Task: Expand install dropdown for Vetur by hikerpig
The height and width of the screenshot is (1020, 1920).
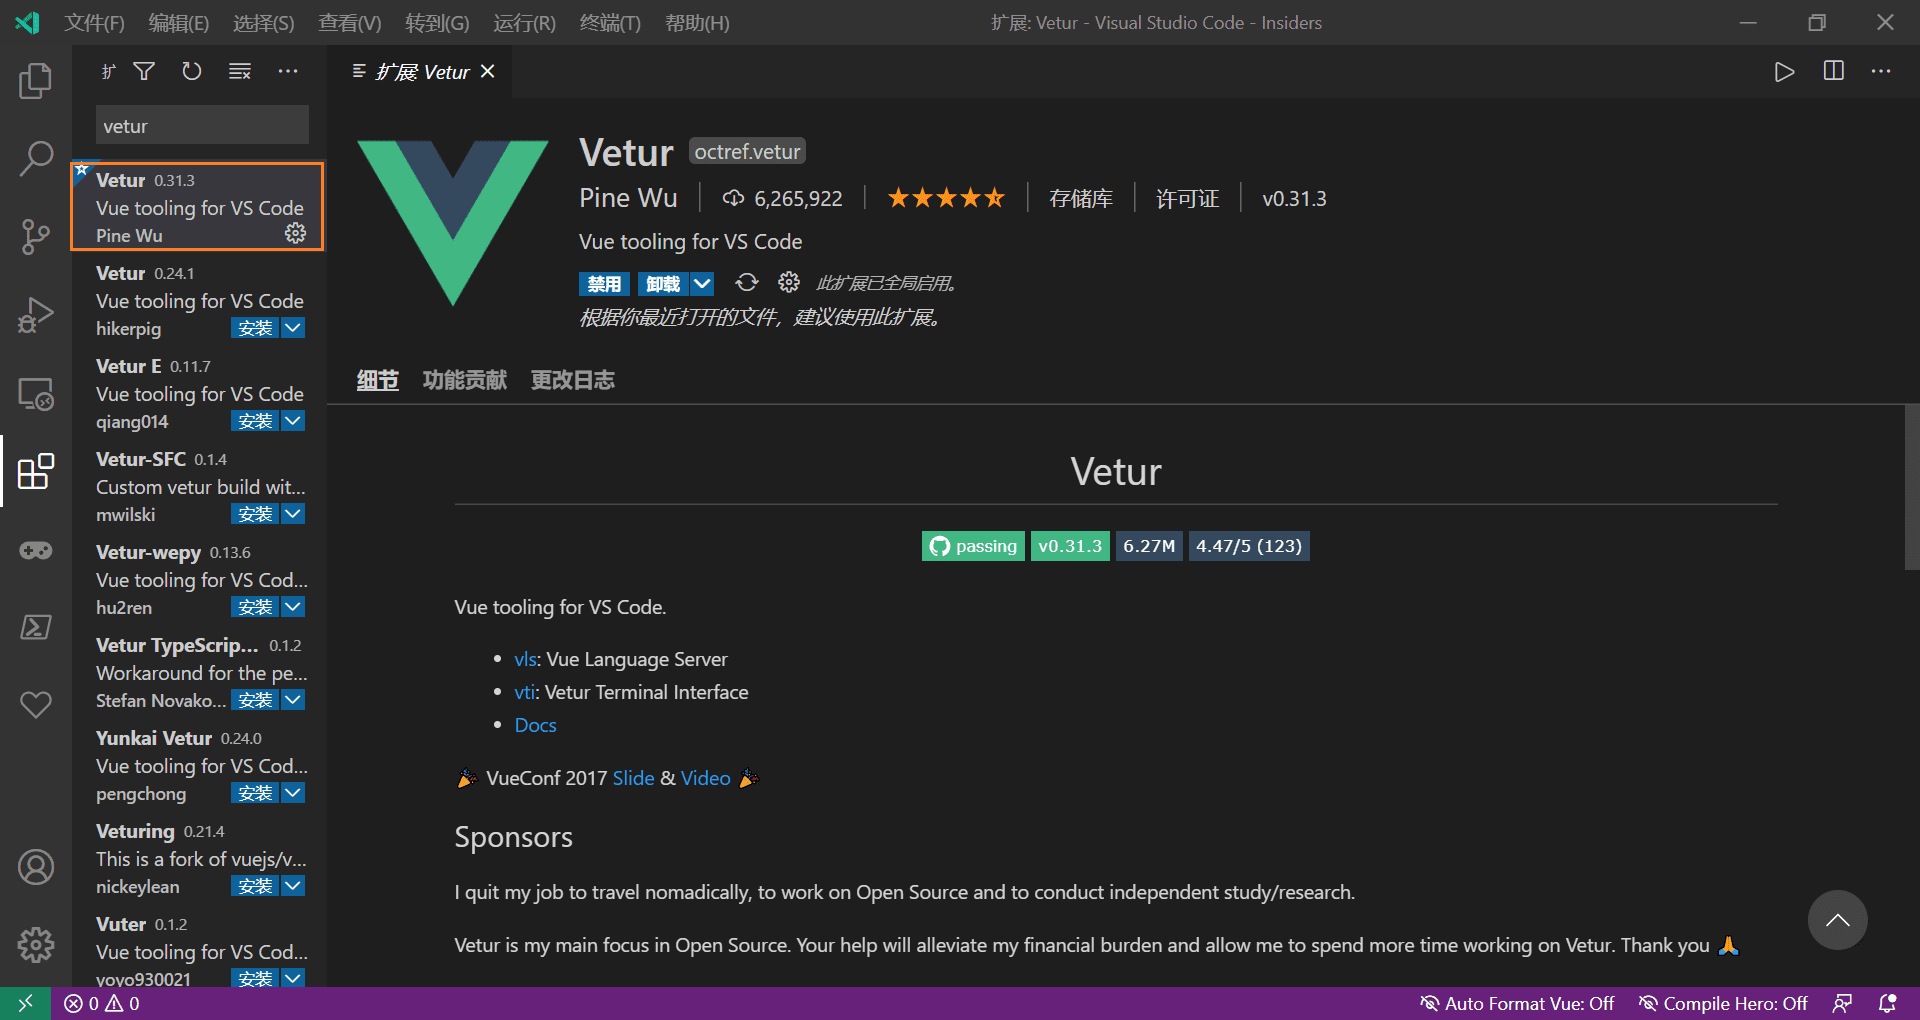Action: 293,328
